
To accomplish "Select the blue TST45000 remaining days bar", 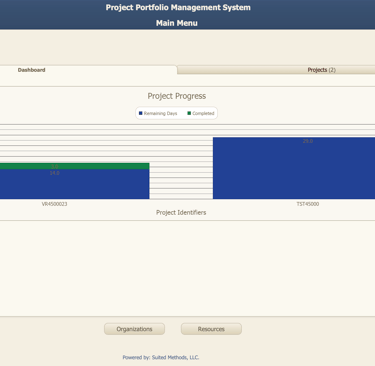I will (x=294, y=168).
